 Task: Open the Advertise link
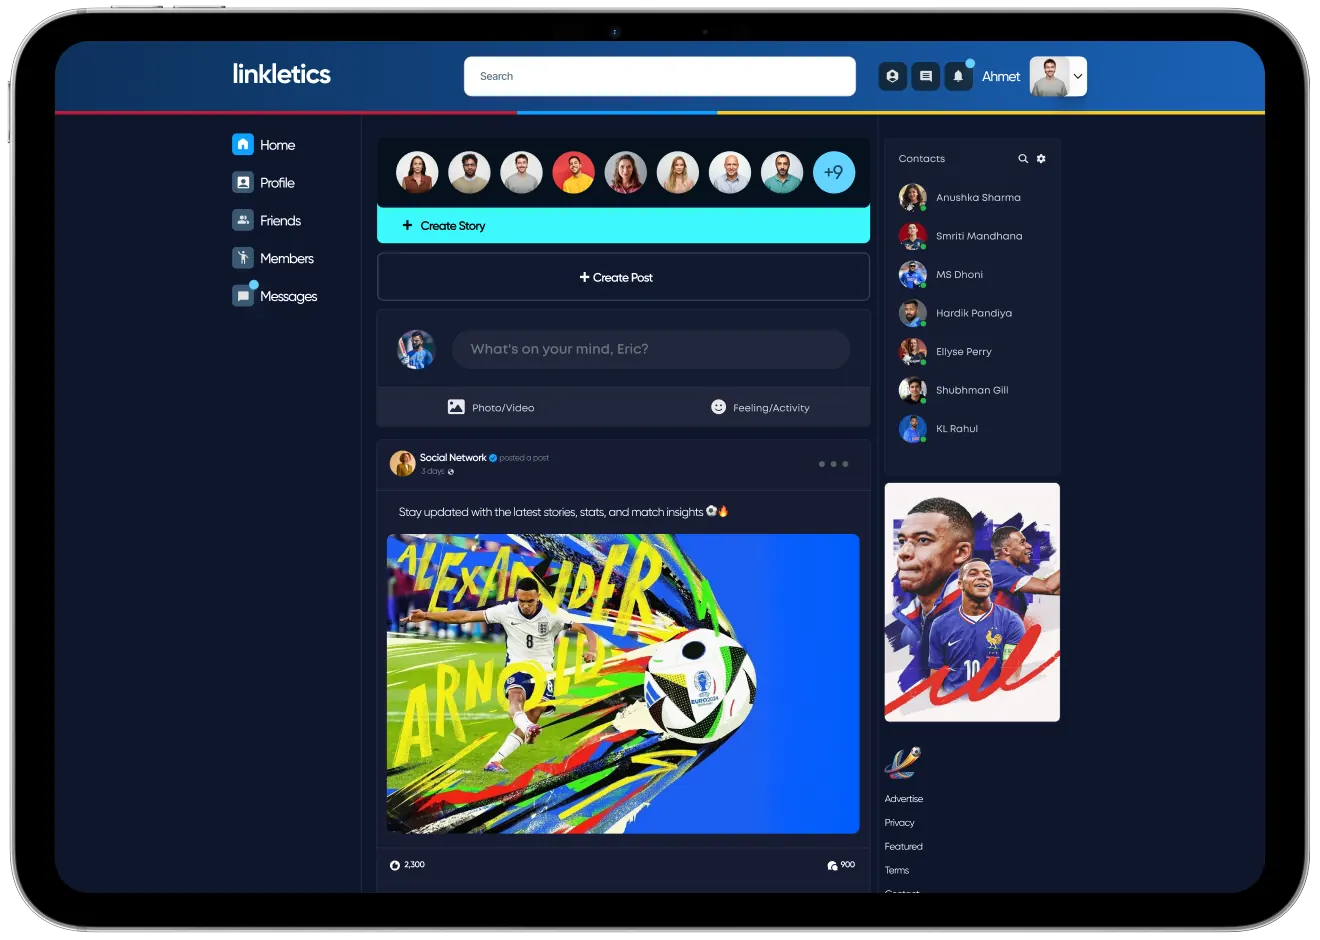[x=904, y=799]
